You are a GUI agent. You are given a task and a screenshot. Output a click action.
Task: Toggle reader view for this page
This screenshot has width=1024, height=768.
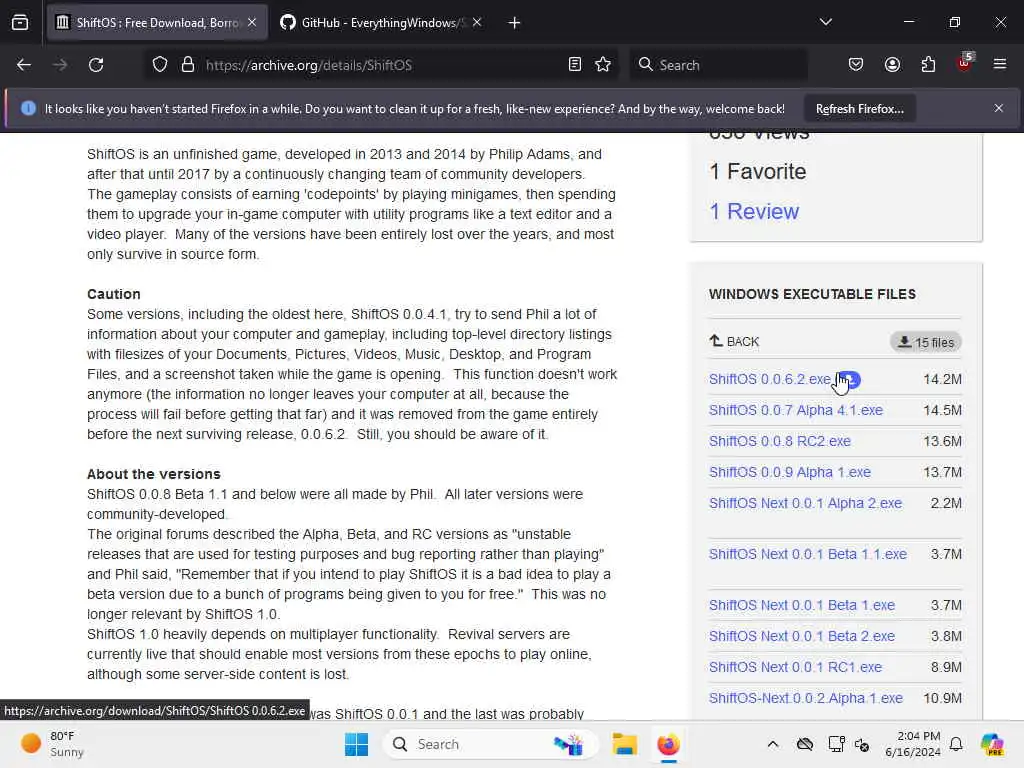[x=575, y=65]
